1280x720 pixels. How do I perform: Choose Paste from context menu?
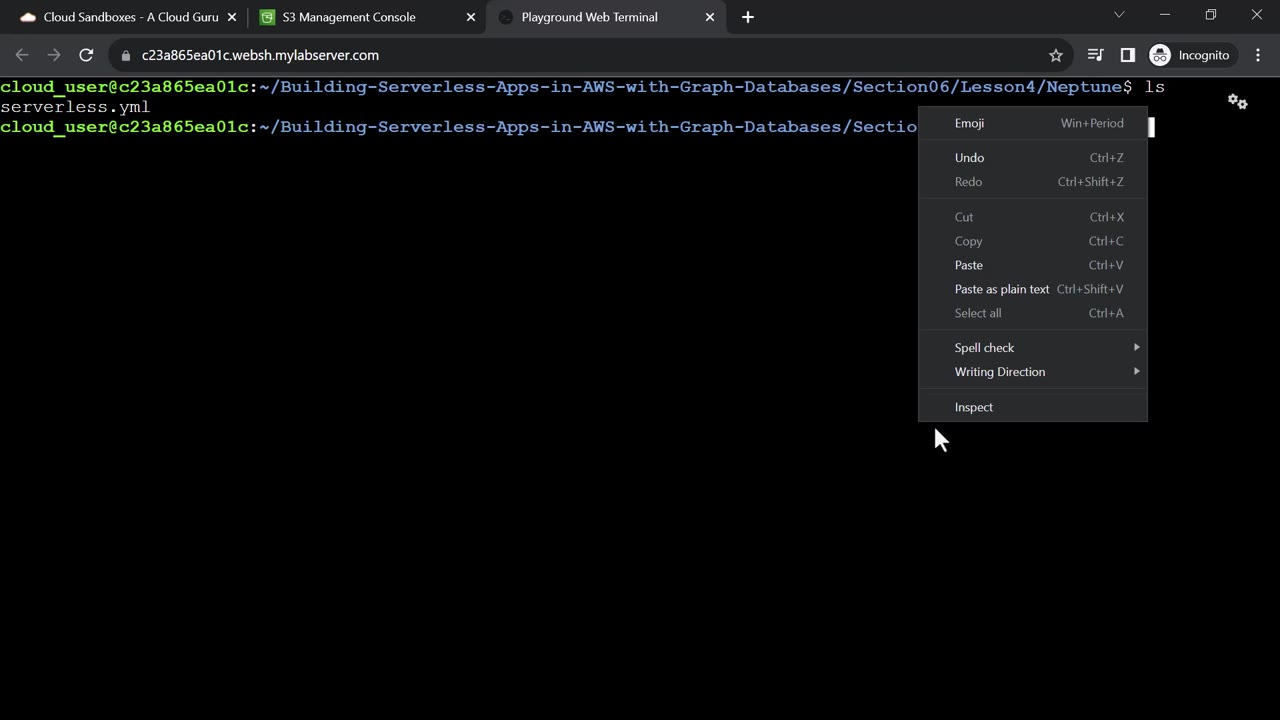(x=1033, y=265)
